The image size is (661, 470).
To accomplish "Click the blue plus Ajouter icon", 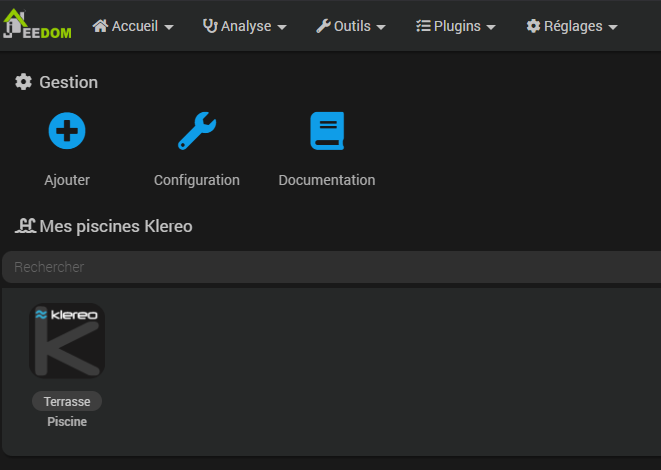I will pyautogui.click(x=67, y=131).
